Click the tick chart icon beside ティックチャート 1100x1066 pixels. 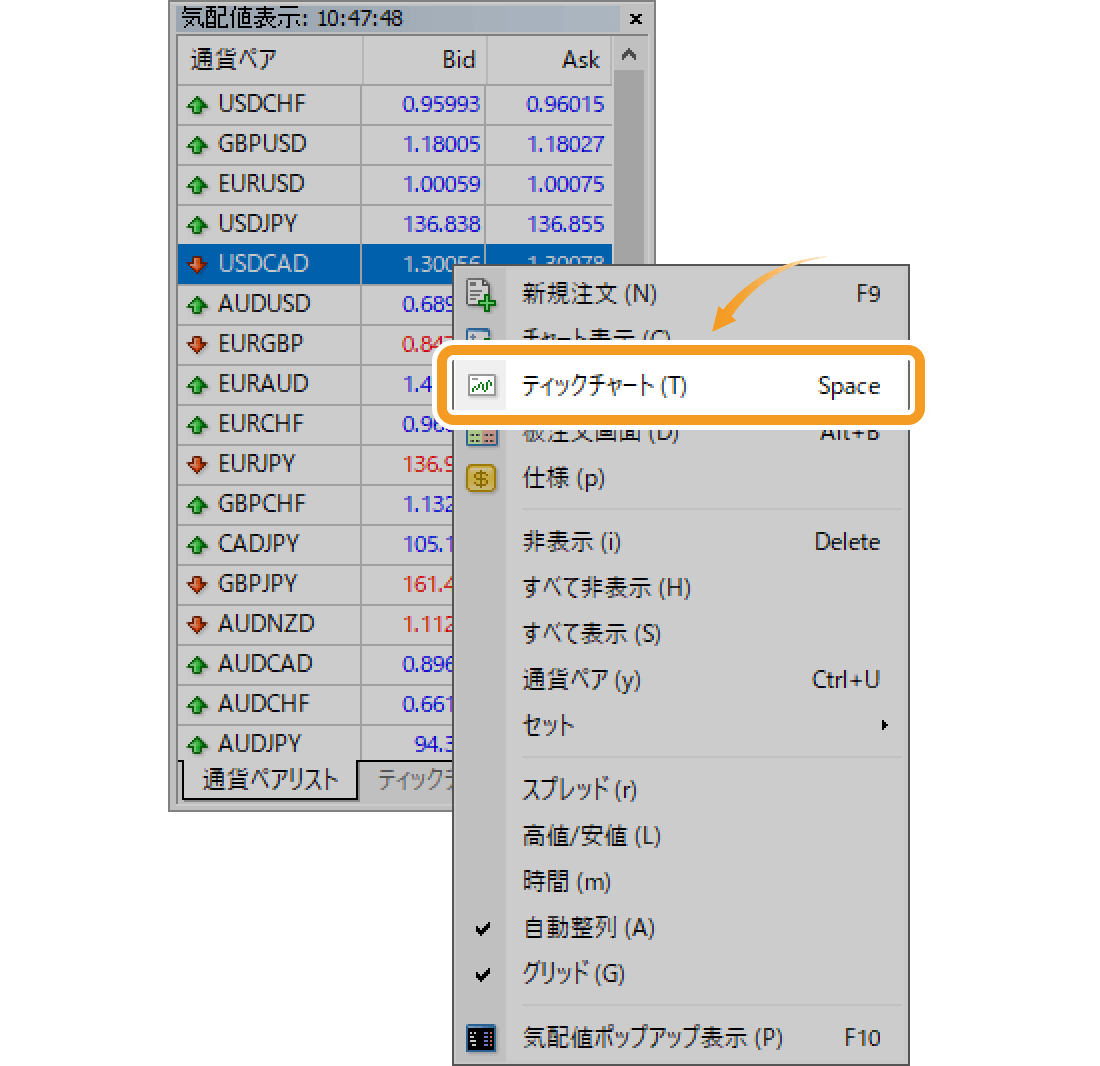pos(482,385)
